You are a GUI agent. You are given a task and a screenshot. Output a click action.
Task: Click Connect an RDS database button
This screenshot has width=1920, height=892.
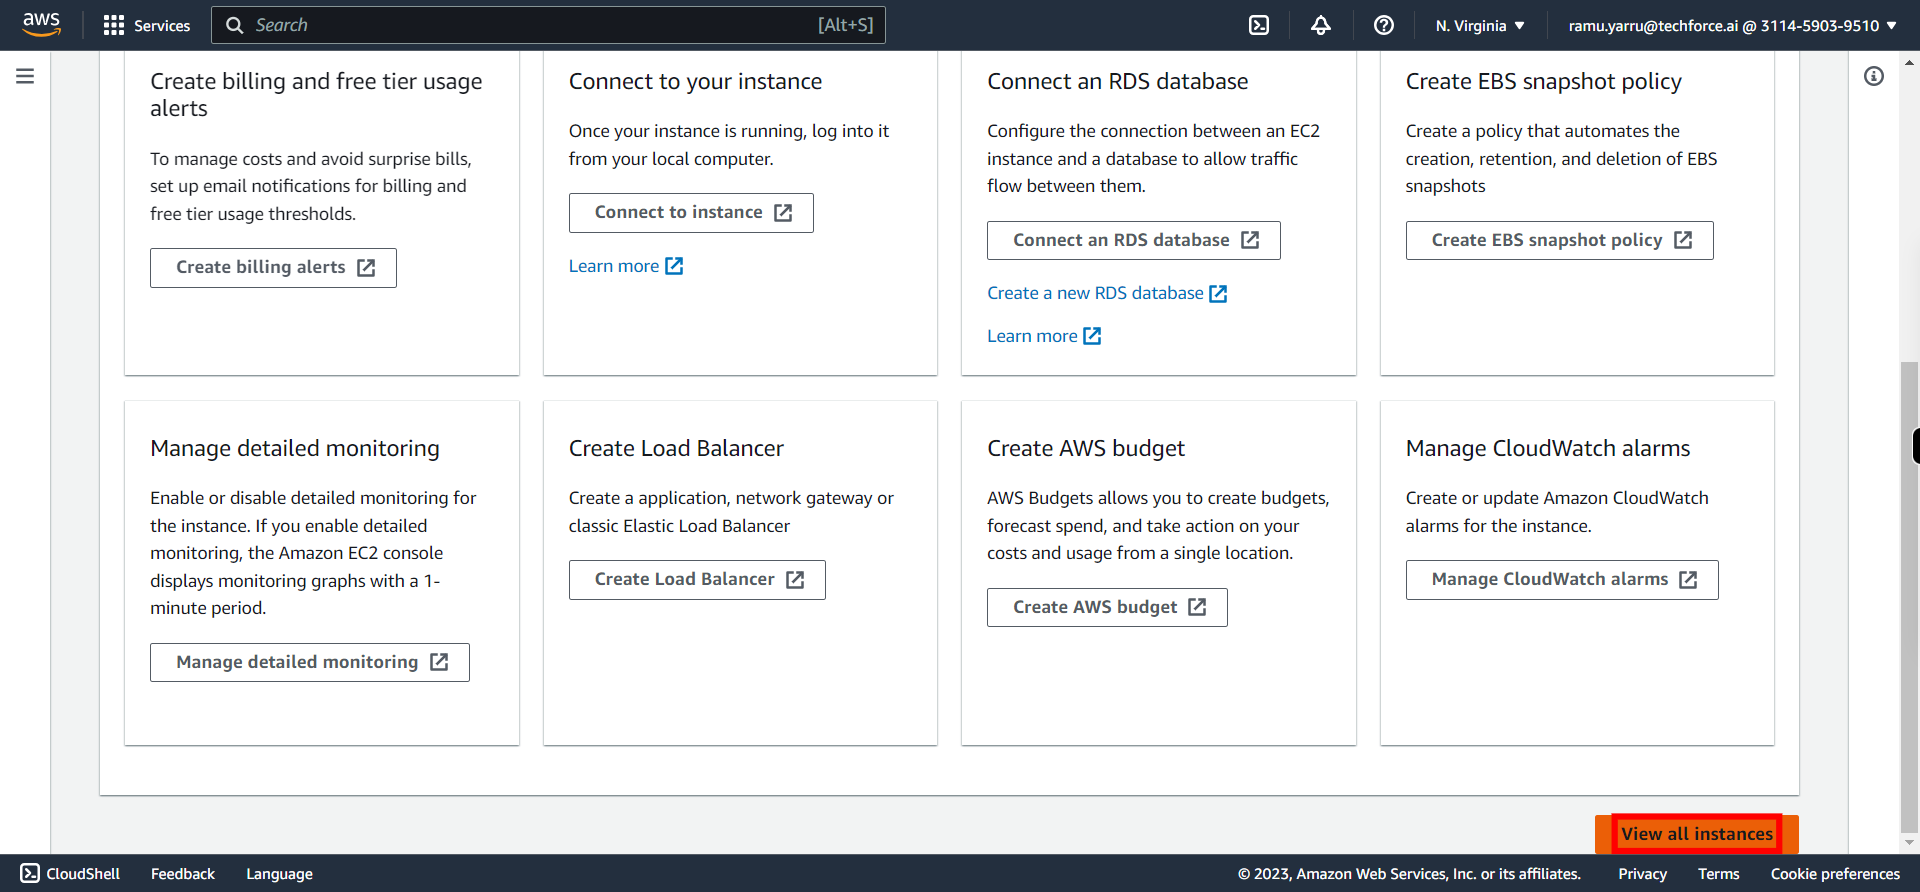pos(1134,240)
